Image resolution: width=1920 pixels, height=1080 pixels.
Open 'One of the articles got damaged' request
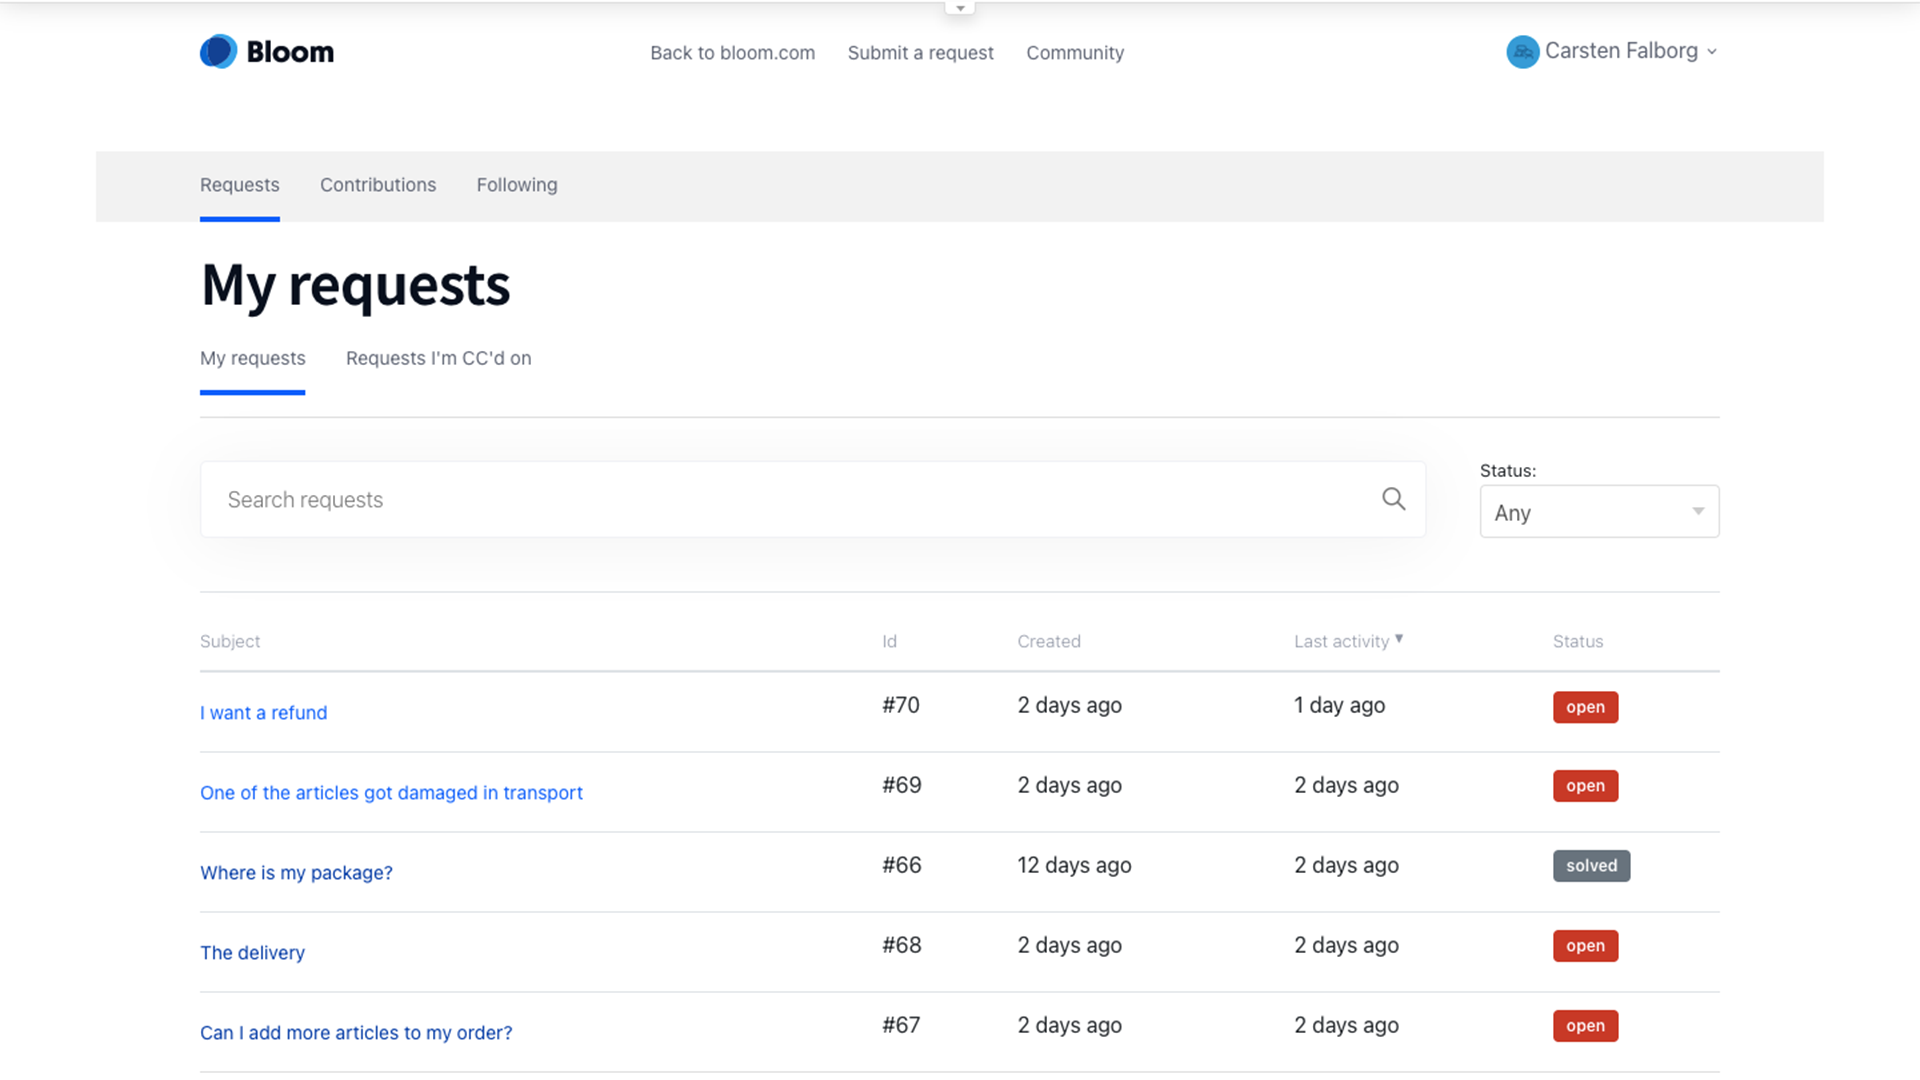pos(391,793)
